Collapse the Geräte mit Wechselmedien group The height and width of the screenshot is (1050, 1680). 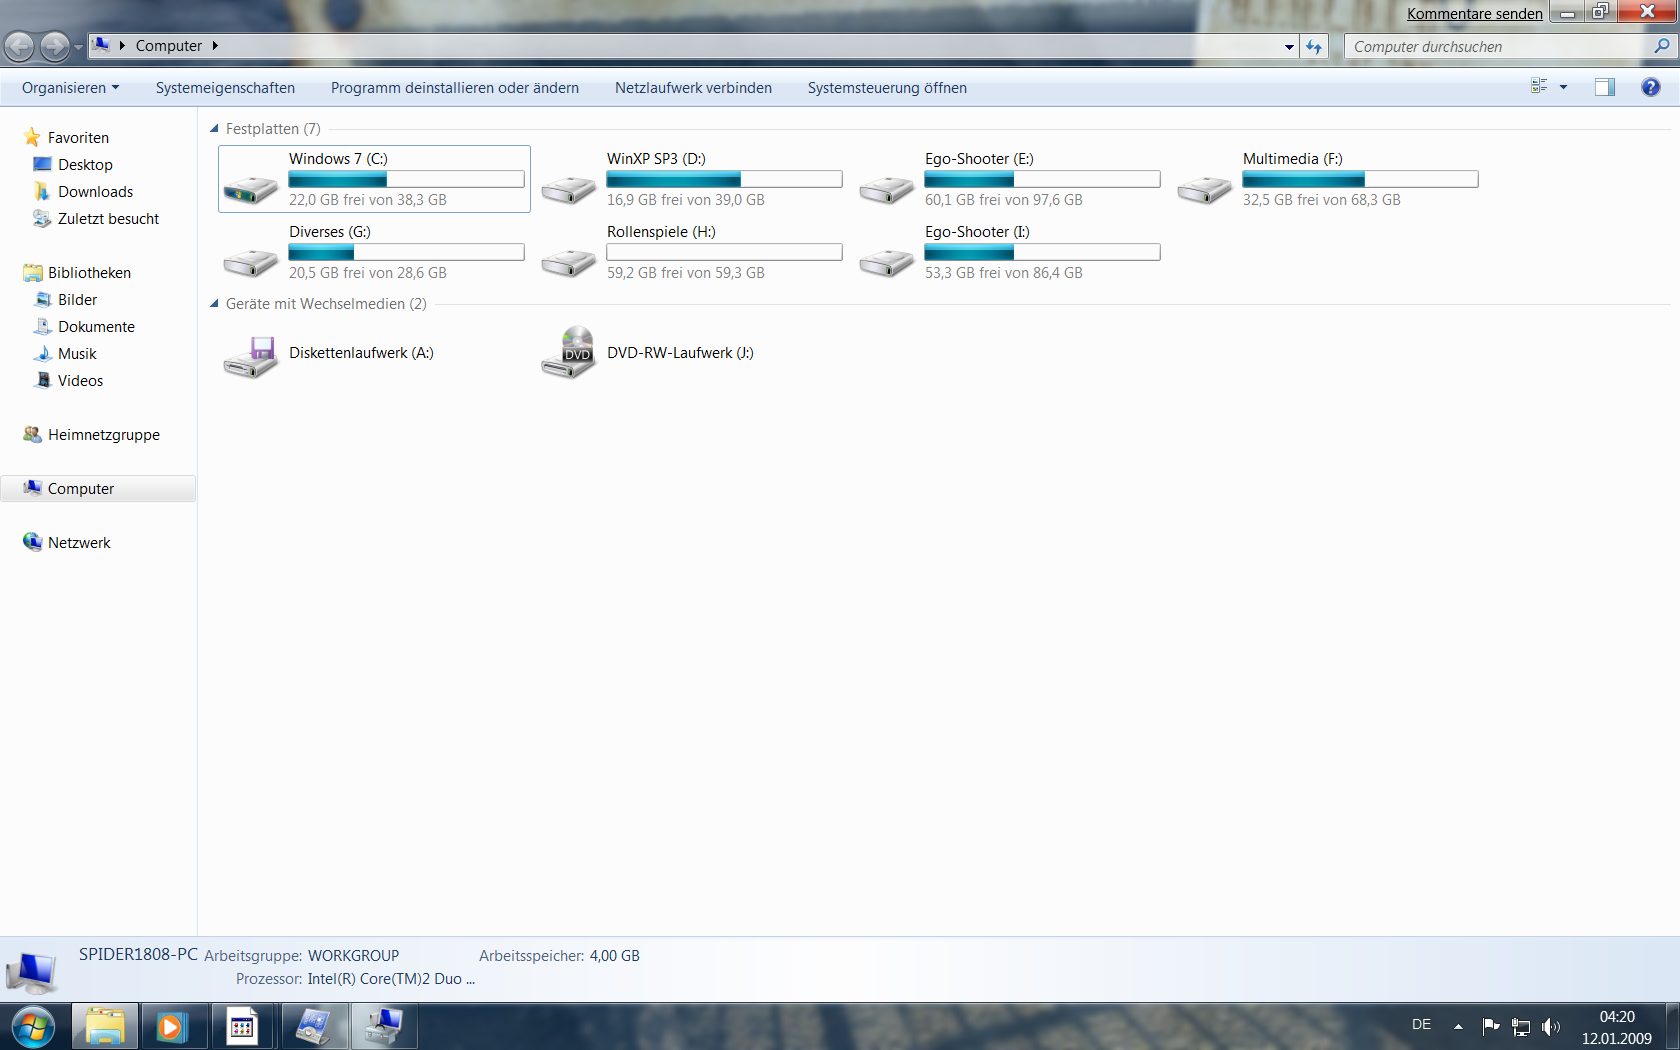(x=214, y=304)
